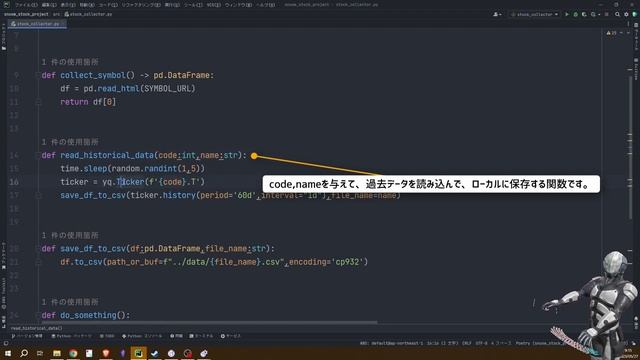Open the white document taskbar app
The height and width of the screenshot is (360, 640).
coord(89,353)
